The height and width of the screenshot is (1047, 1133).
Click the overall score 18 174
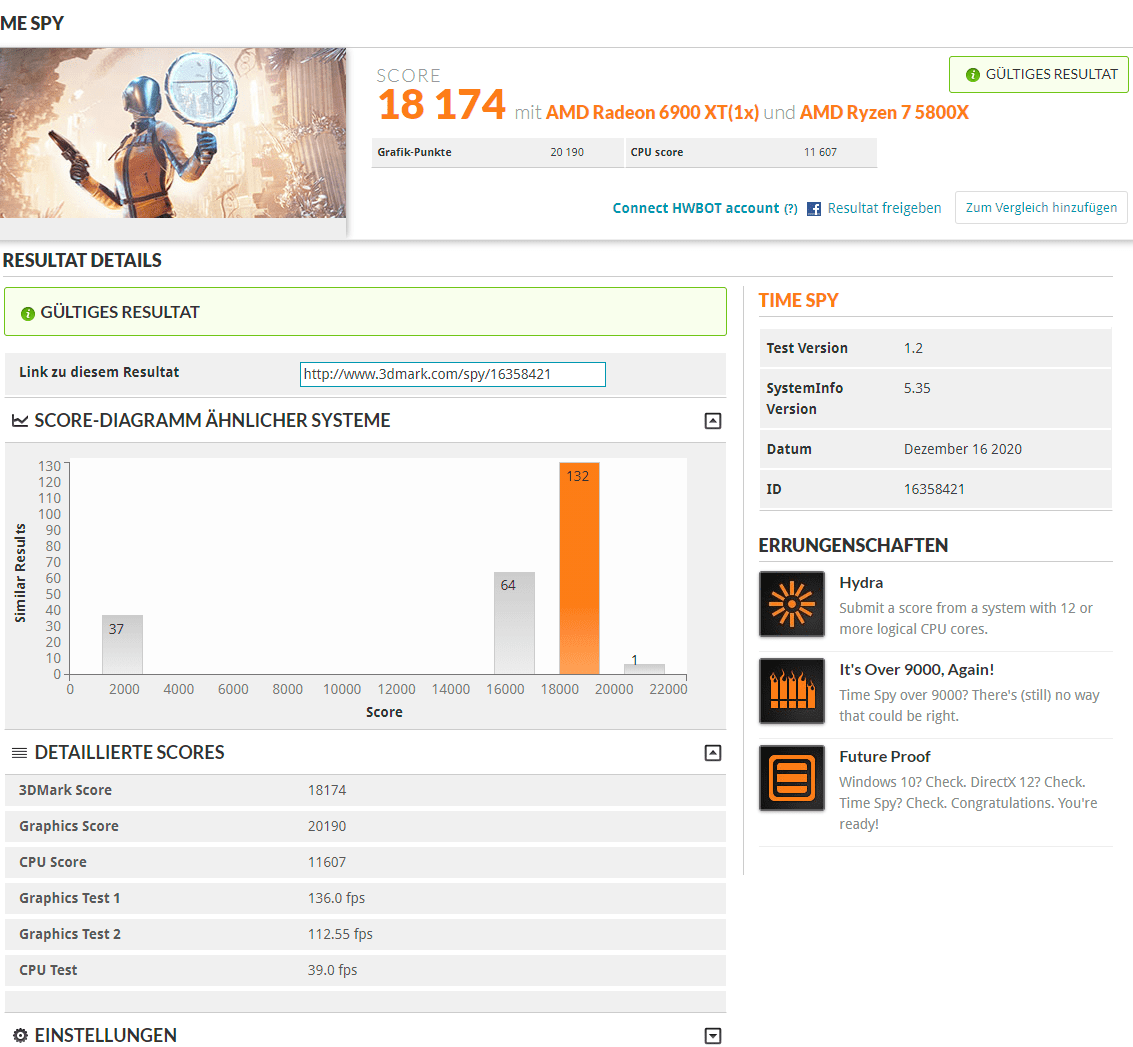coord(441,105)
